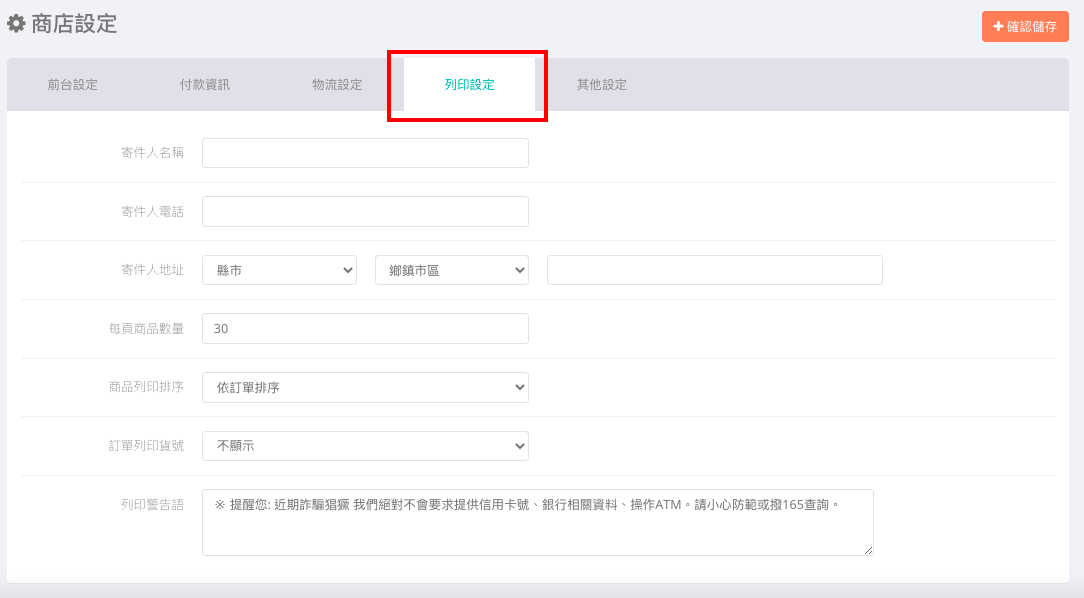Click the street address field after 鄉鎮市區
This screenshot has width=1084, height=598.
[x=715, y=270]
